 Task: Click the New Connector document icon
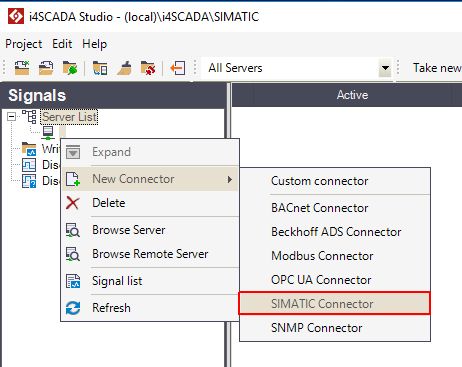pyautogui.click(x=73, y=179)
